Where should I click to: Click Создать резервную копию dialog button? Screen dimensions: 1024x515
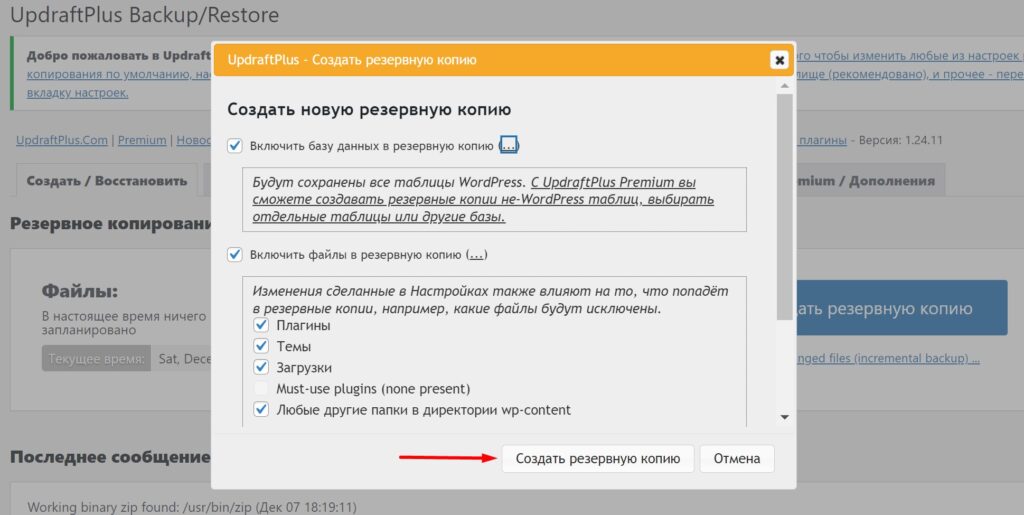(x=598, y=458)
